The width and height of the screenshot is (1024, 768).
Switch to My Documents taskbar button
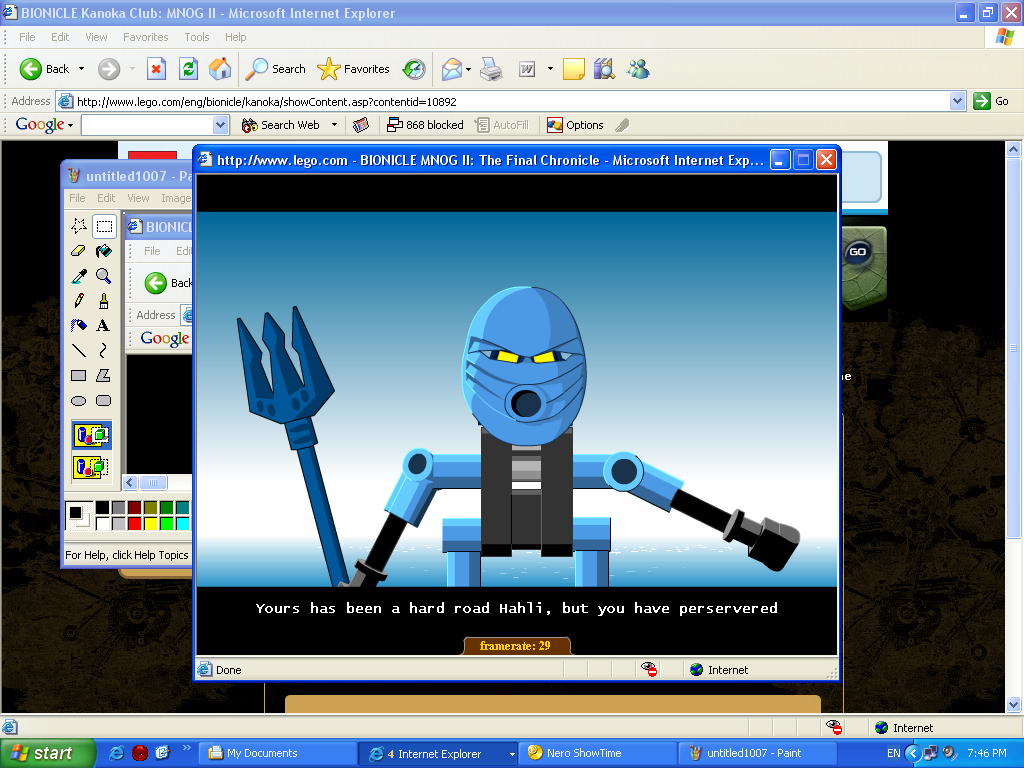click(x=277, y=754)
